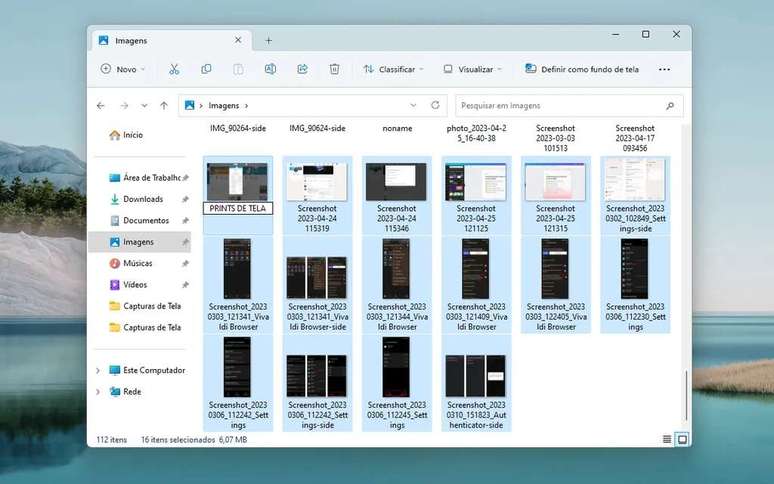The image size is (774, 484).
Task: Click the search magnifier icon
Action: pos(670,106)
